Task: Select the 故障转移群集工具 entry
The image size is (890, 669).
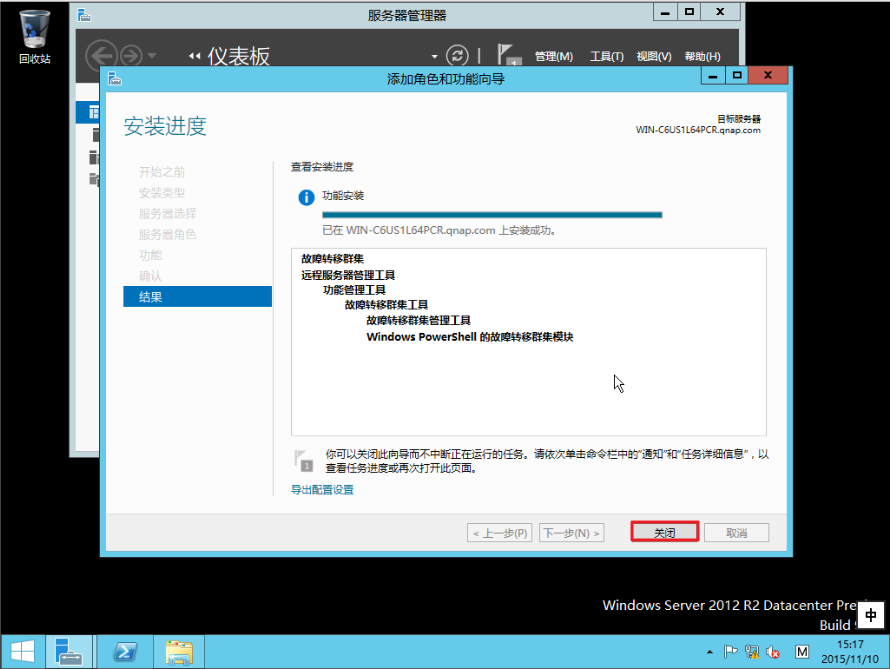Action: [386, 305]
